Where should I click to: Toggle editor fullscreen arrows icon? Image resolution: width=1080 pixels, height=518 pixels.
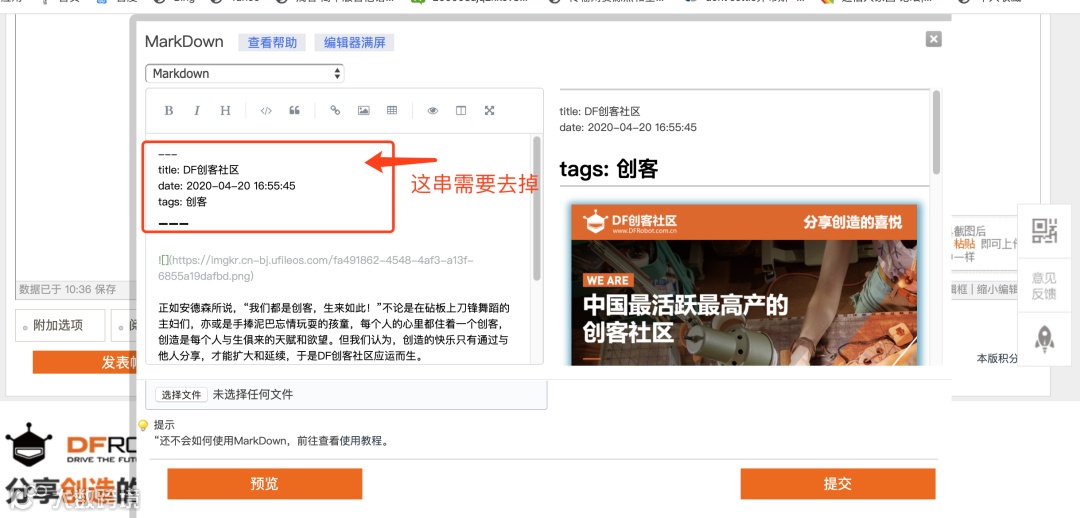pyautogui.click(x=490, y=111)
